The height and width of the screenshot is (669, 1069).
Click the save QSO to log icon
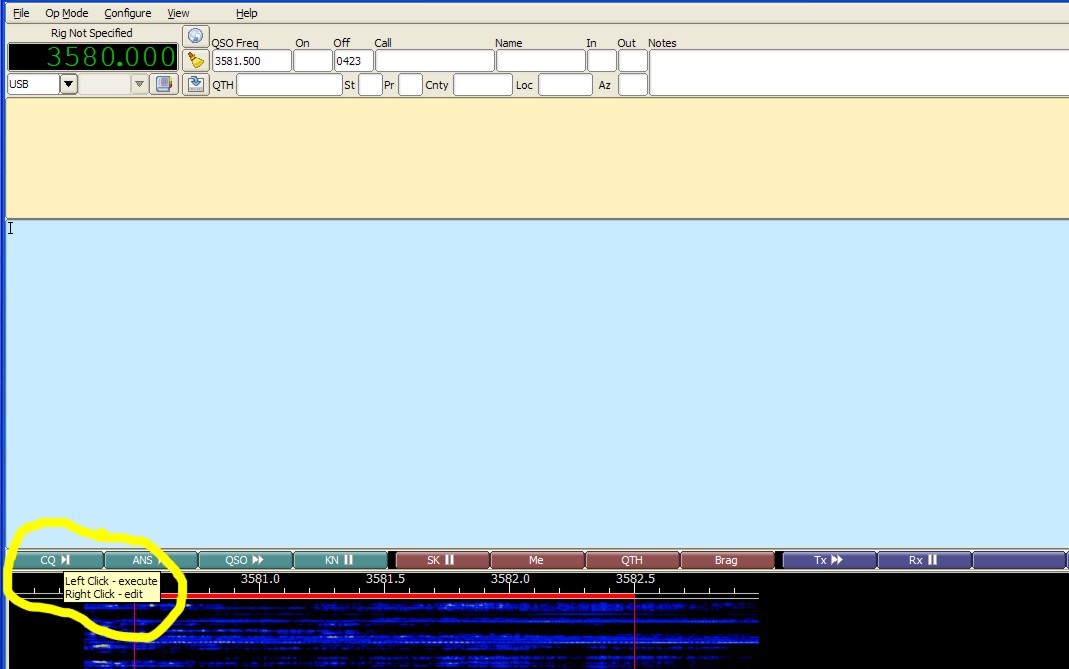coord(196,85)
